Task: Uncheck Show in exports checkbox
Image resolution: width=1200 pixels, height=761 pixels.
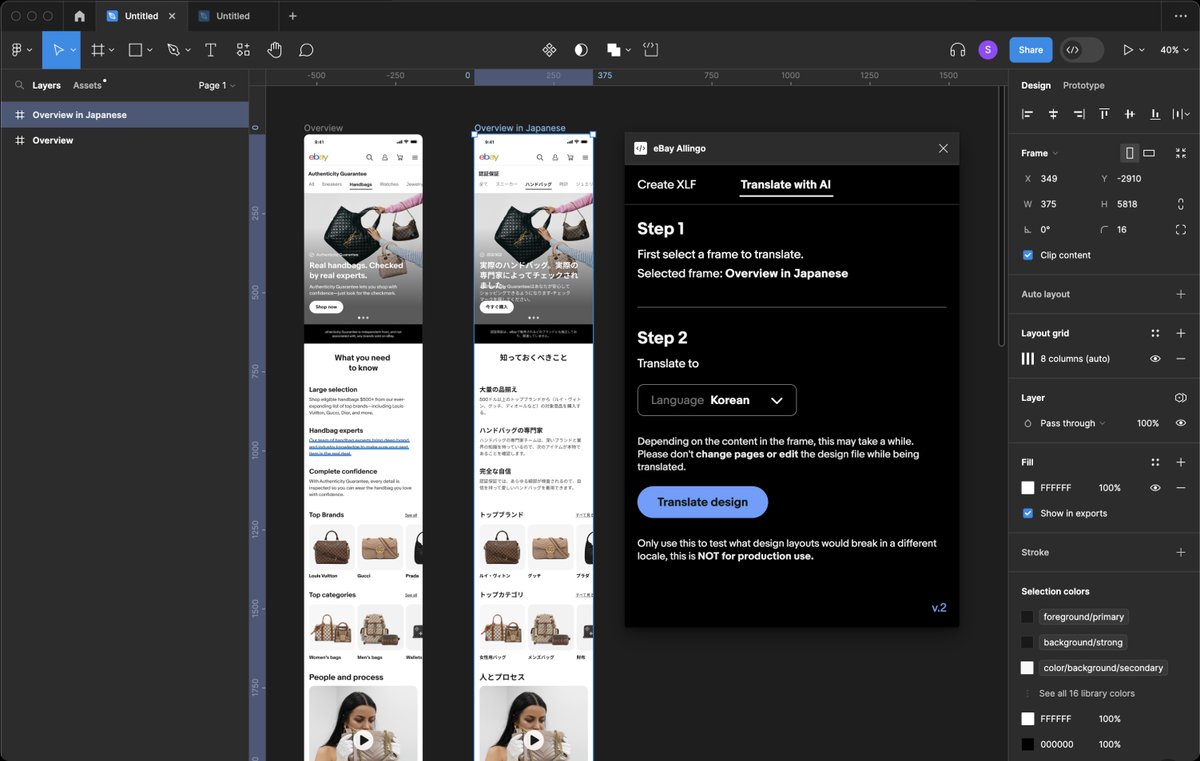Action: pos(1027,513)
